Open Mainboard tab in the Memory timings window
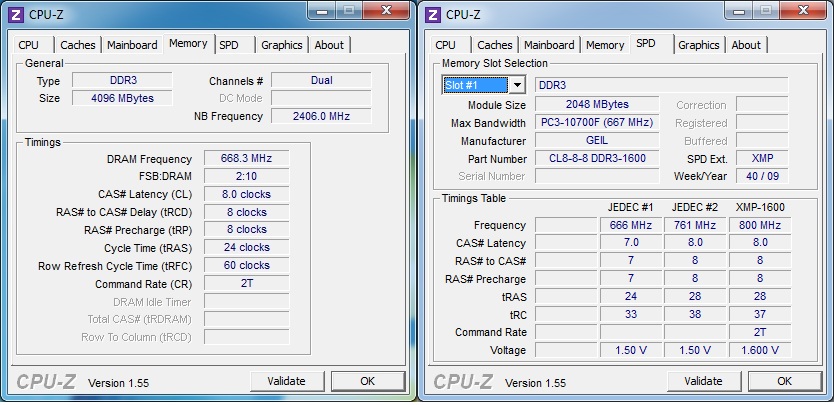This screenshot has width=834, height=405. point(132,45)
